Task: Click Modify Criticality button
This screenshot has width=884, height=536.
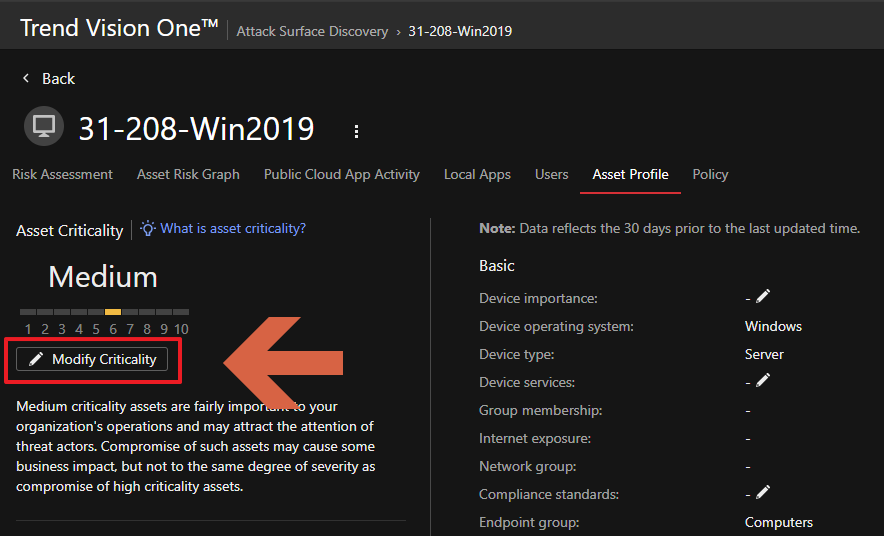Action: pos(92,360)
